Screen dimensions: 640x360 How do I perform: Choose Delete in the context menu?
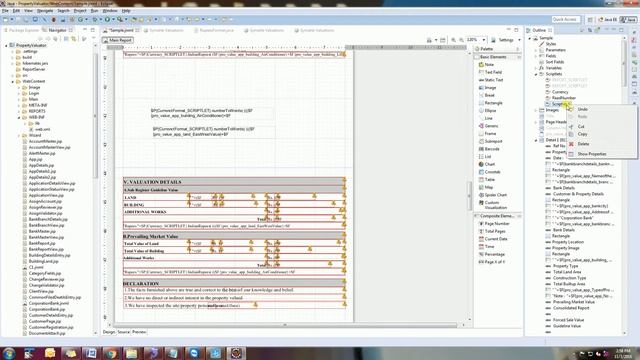point(583,144)
